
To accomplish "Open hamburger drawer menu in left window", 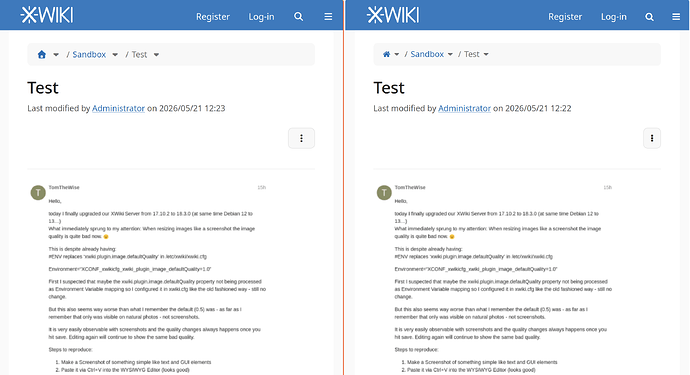I will tap(328, 17).
